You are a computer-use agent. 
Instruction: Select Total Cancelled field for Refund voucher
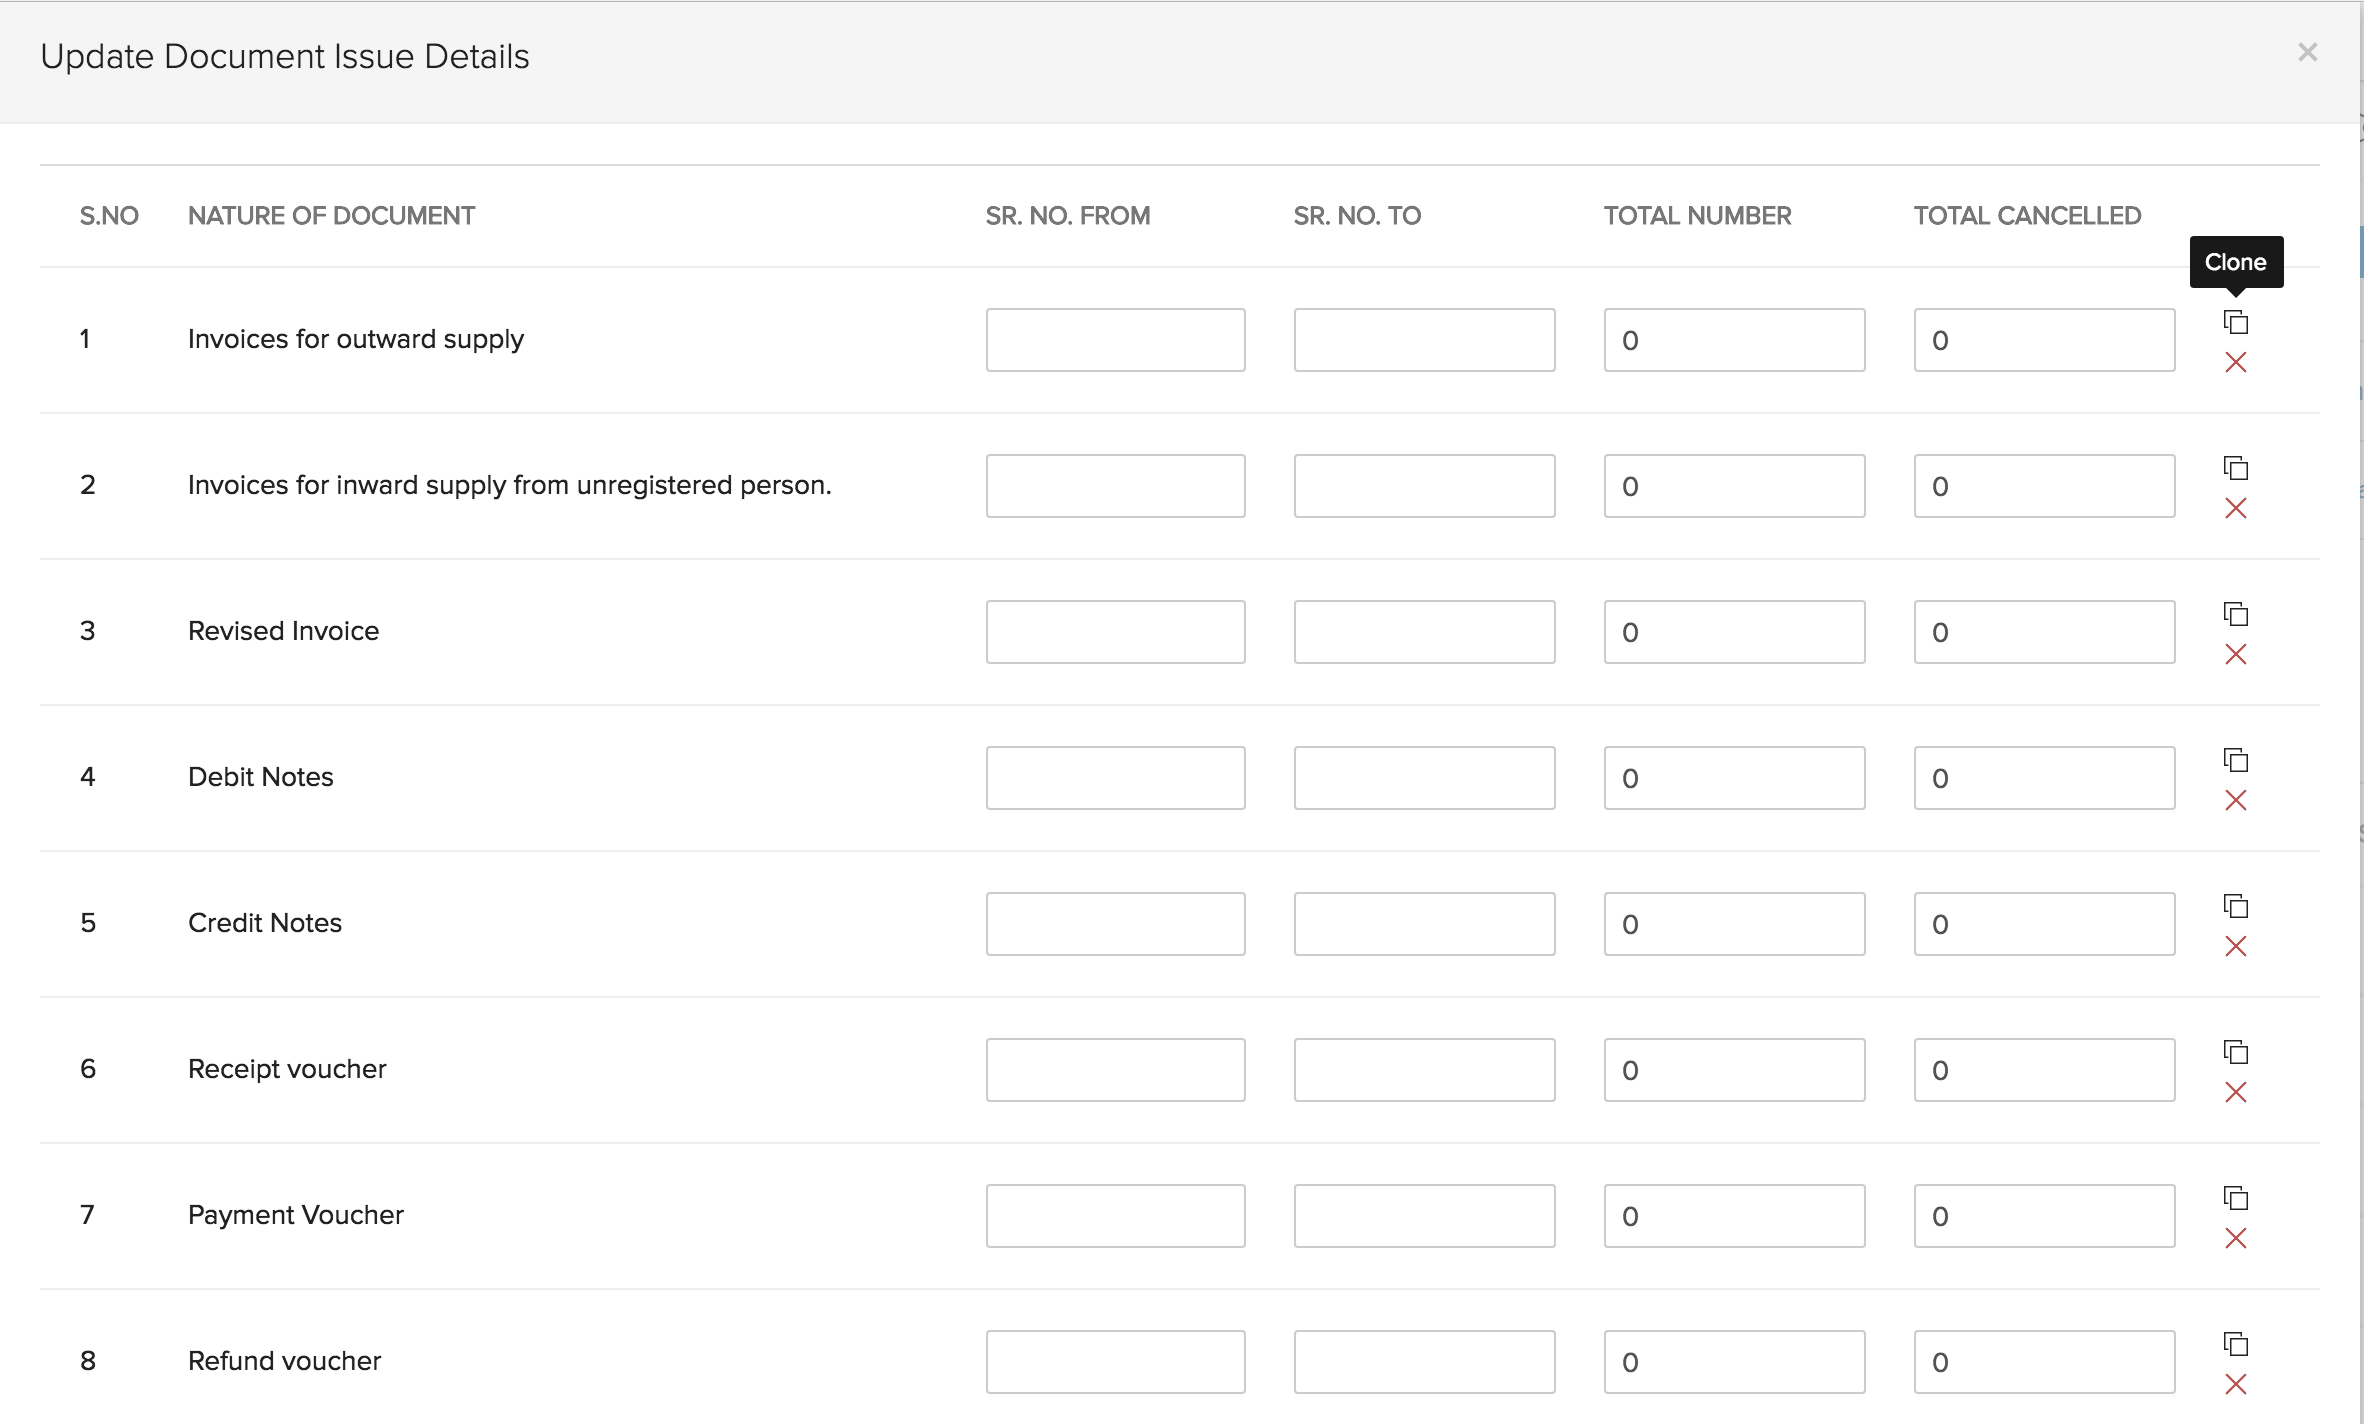point(2044,1362)
